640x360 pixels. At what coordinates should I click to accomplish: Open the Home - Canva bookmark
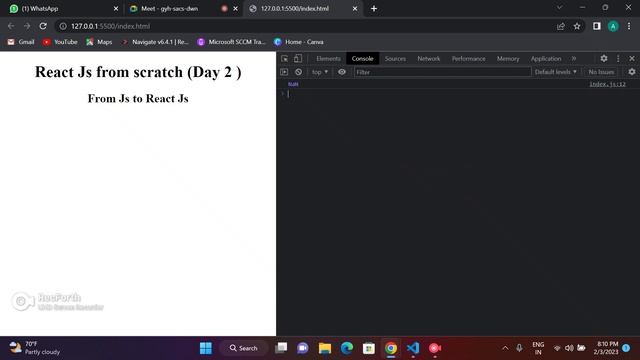299,42
